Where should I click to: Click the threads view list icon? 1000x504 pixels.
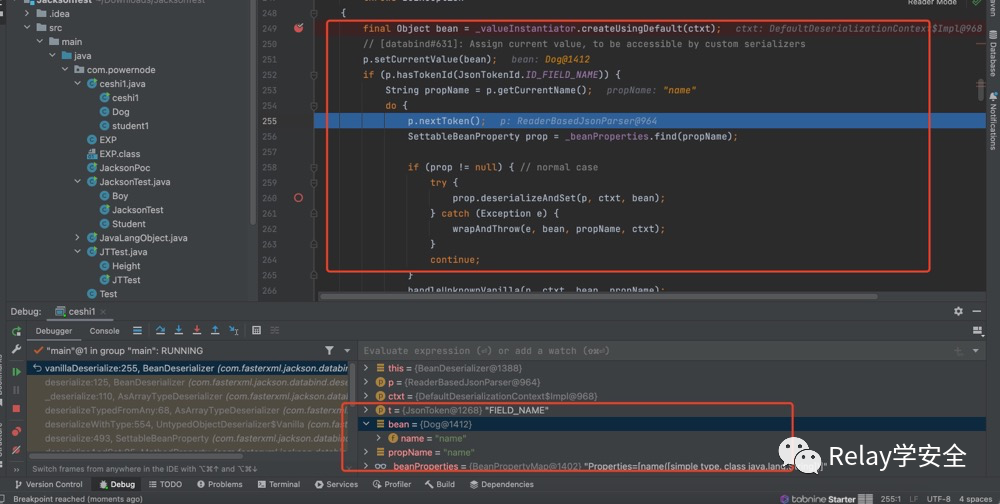[x=137, y=330]
